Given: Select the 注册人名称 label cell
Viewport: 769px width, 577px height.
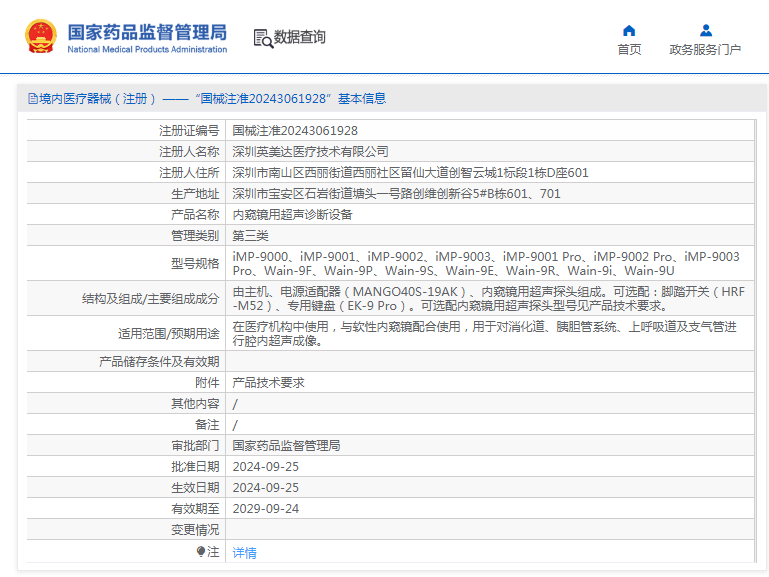Looking at the screenshot, I should pos(126,151).
